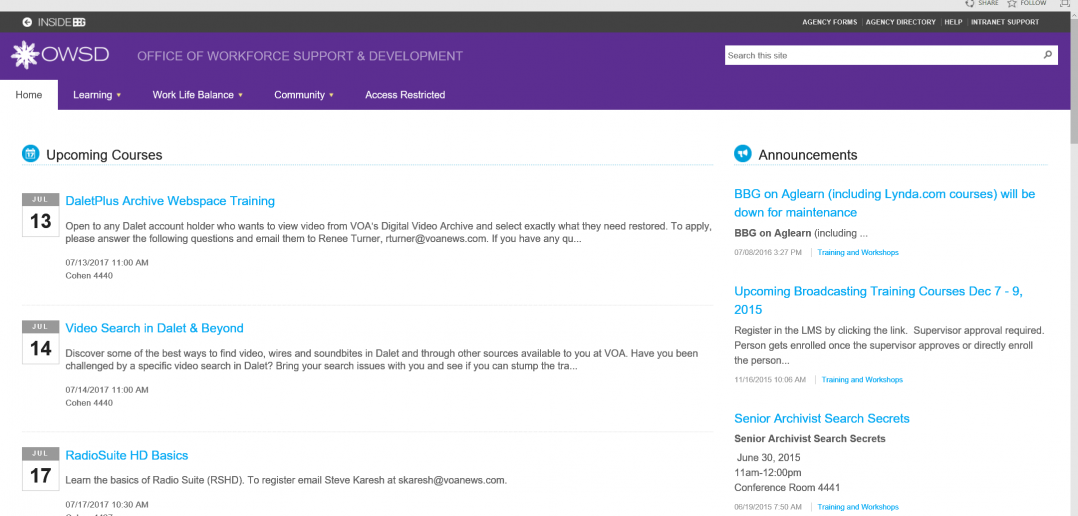Open Senior Archivist Search Secrets announcement
The height and width of the screenshot is (516, 1078).
[821, 418]
